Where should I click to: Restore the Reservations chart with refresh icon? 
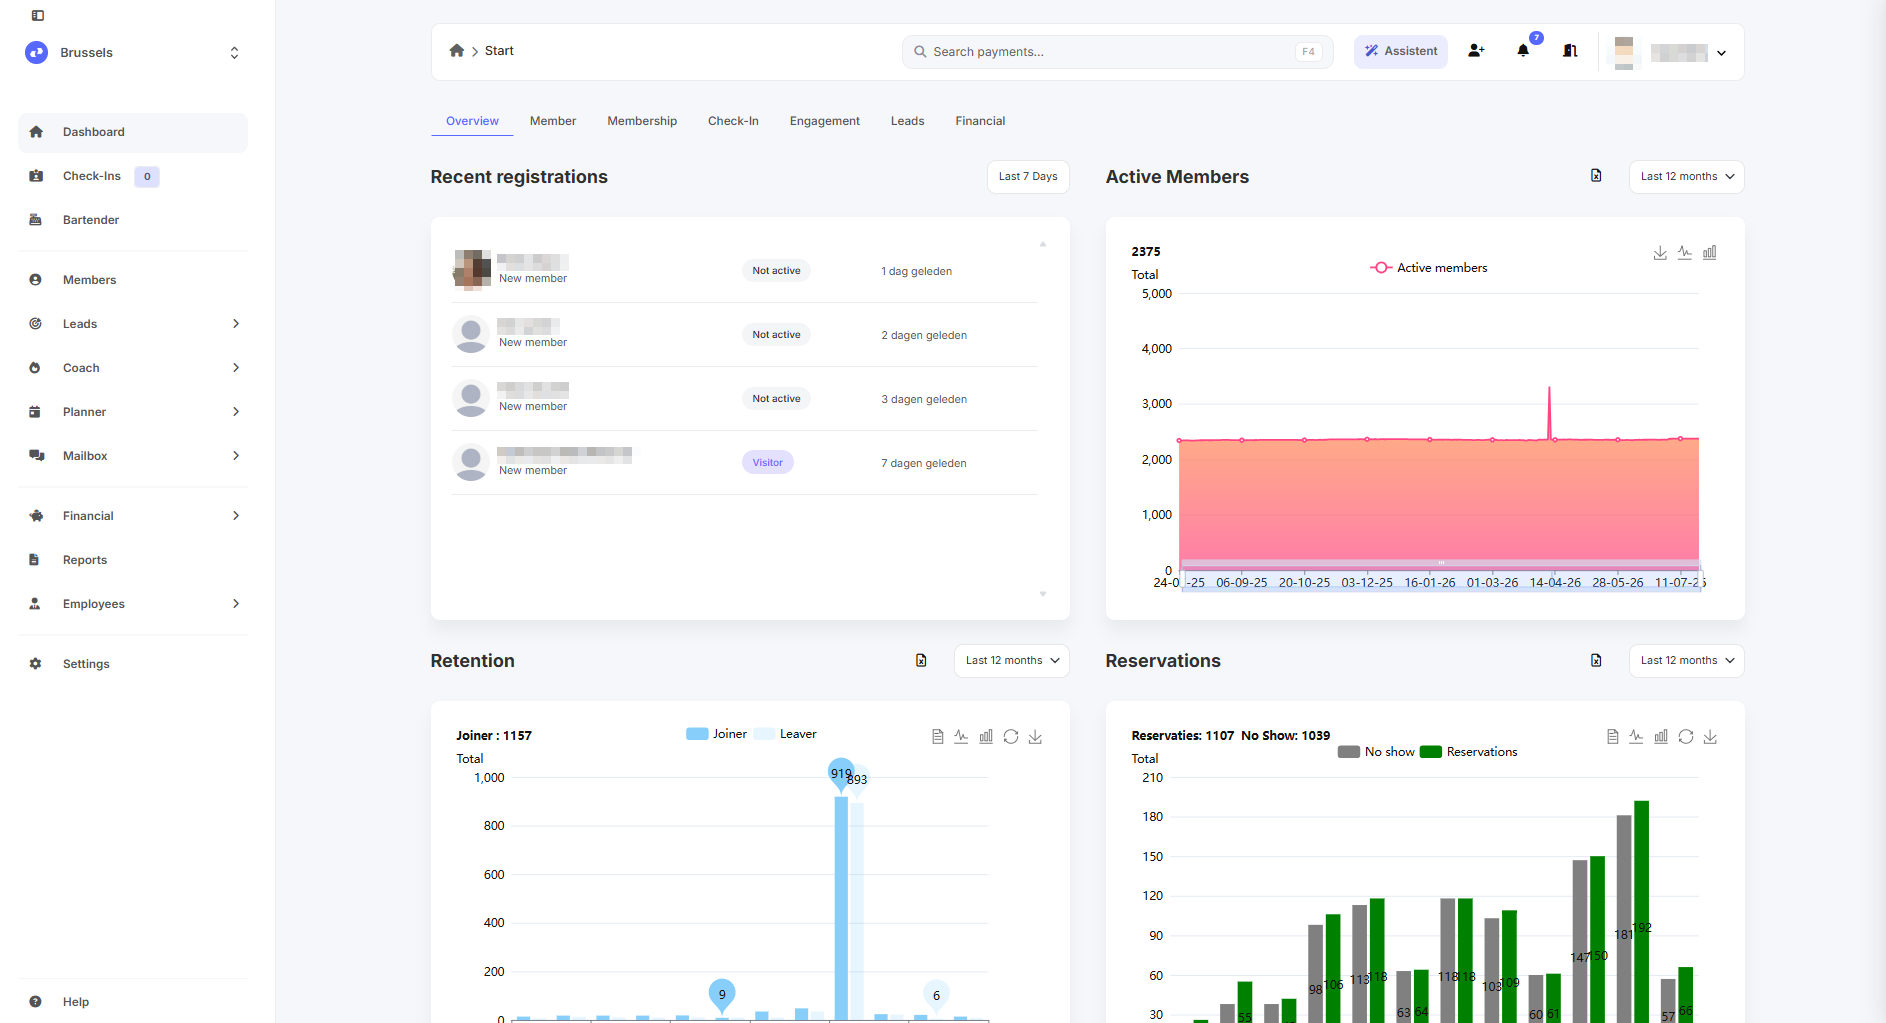(1686, 737)
